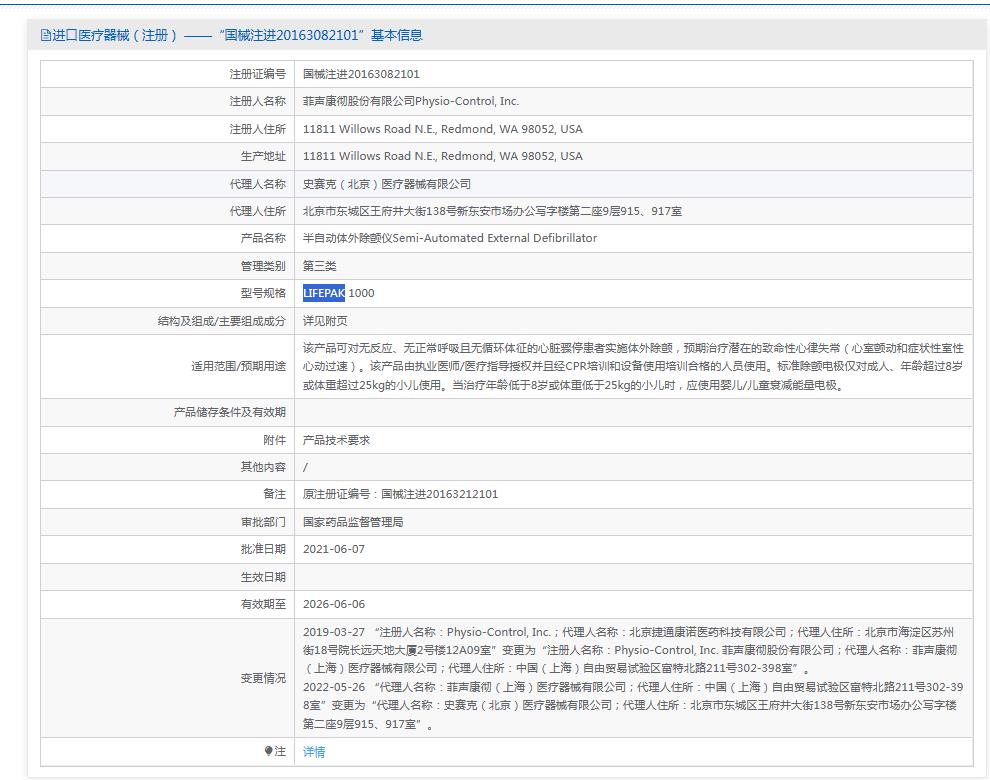
Task: Click the bulb icon next to 注
Action: point(268,751)
